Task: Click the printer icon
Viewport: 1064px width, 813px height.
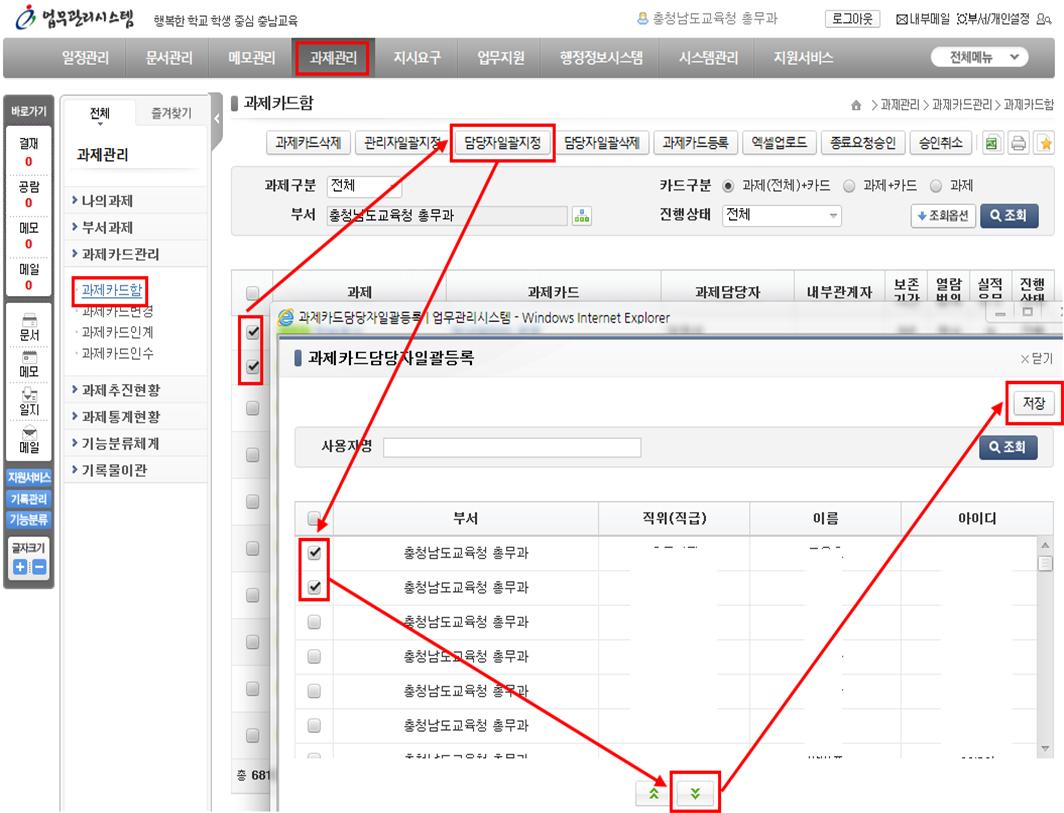Action: [x=1019, y=143]
